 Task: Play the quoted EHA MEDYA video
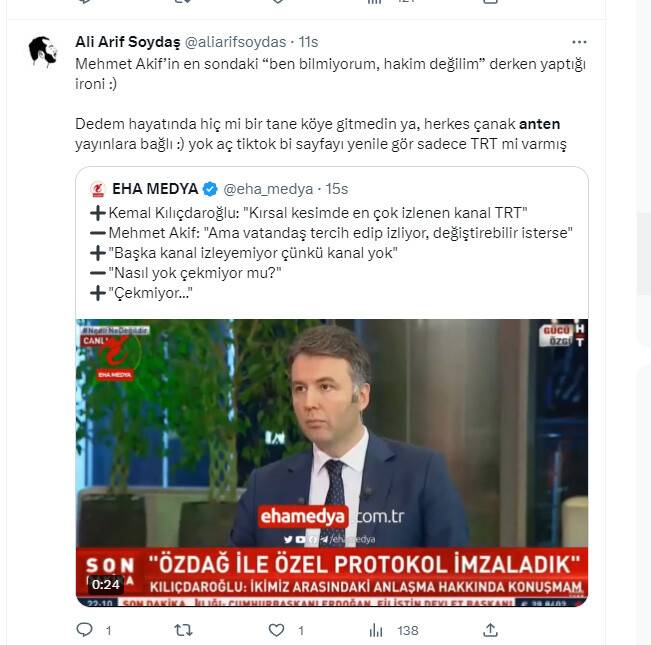tap(332, 462)
